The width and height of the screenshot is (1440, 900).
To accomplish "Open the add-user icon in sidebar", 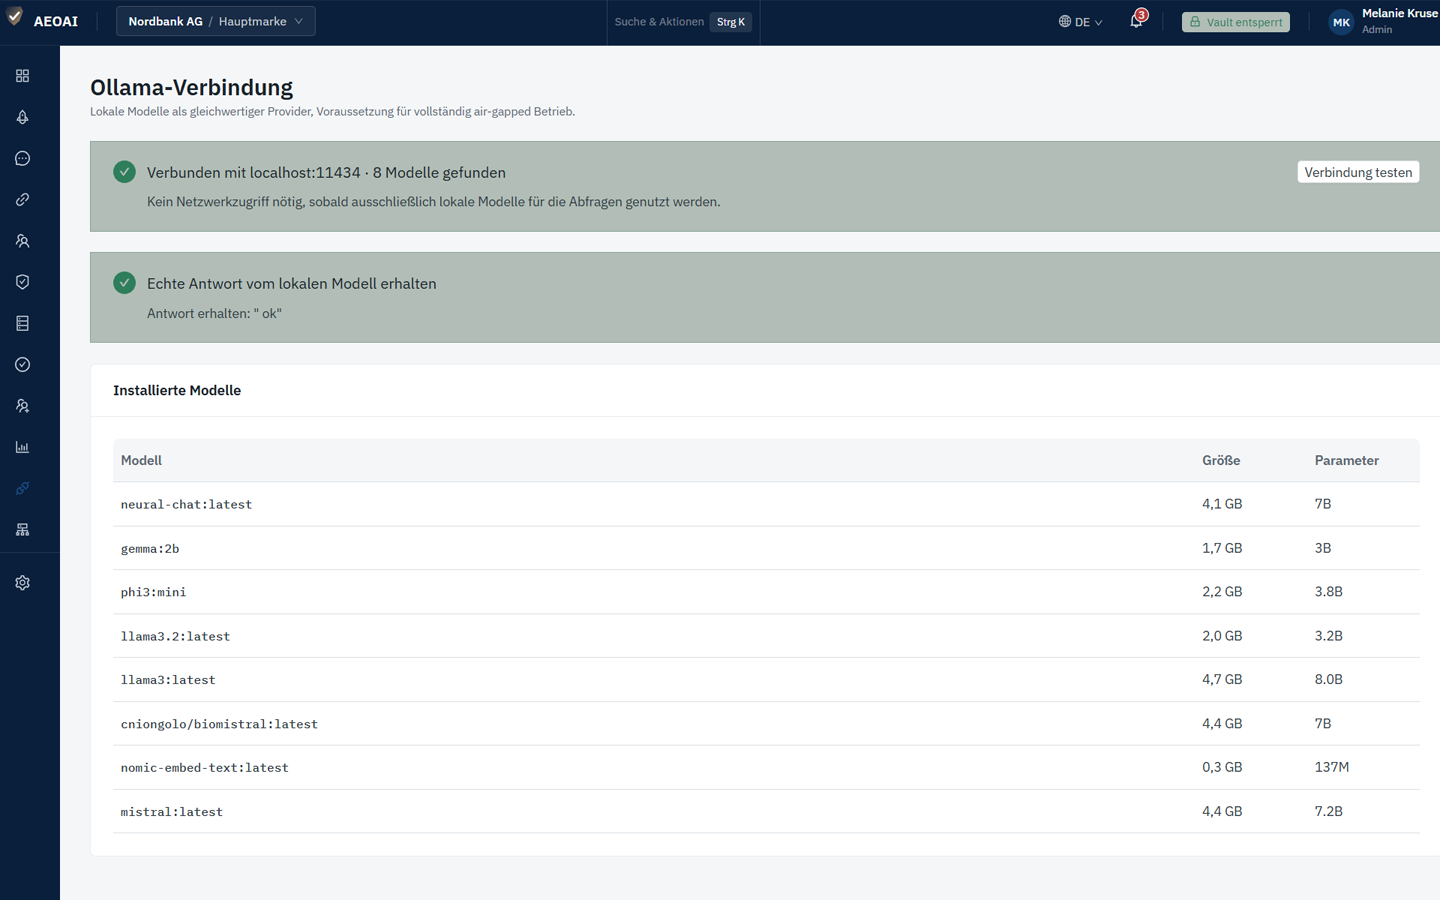I will (22, 406).
